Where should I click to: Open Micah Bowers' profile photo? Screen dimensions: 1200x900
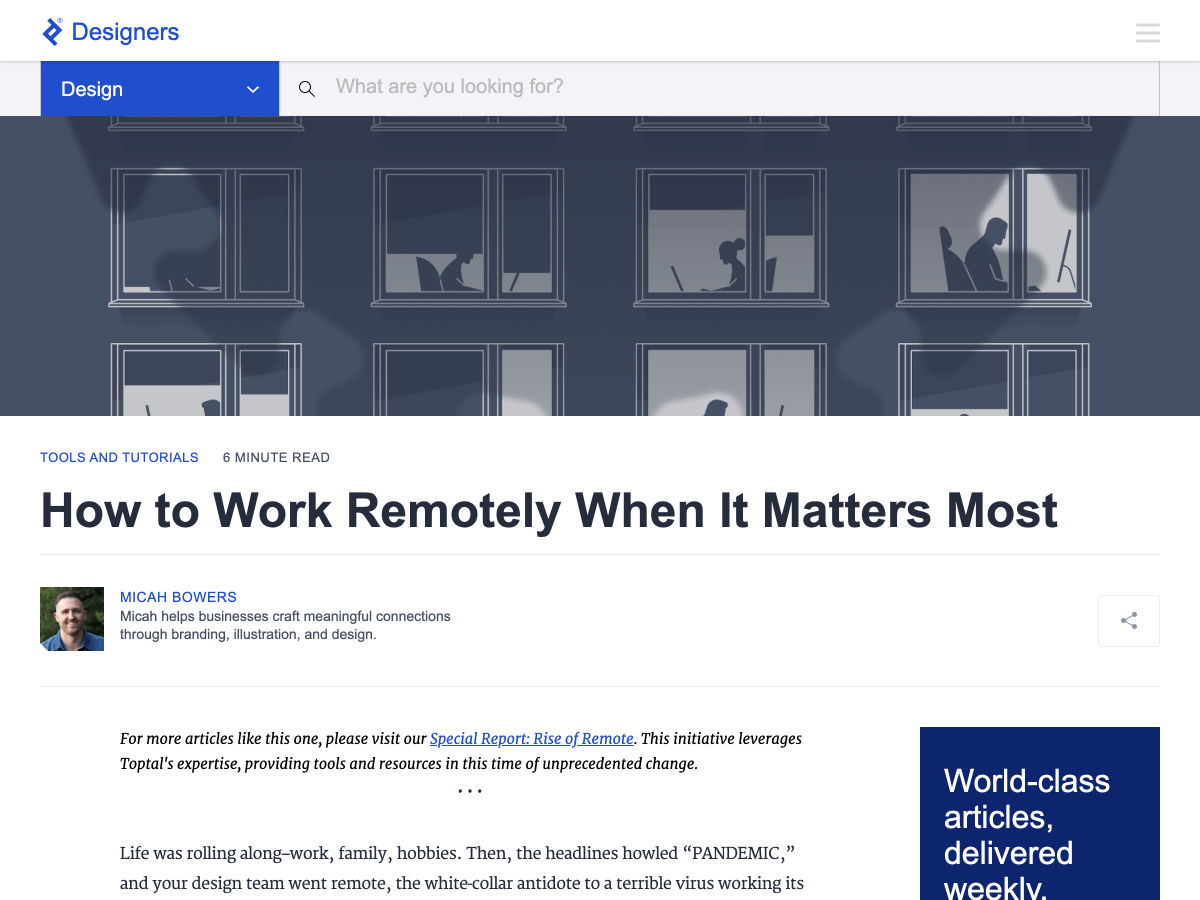click(x=72, y=619)
